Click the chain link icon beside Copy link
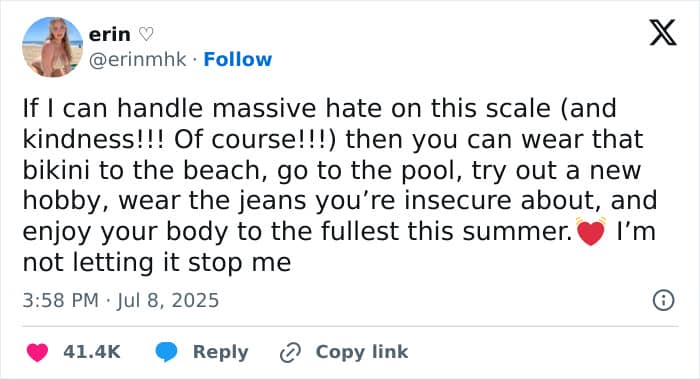The image size is (700, 379). click(x=290, y=352)
